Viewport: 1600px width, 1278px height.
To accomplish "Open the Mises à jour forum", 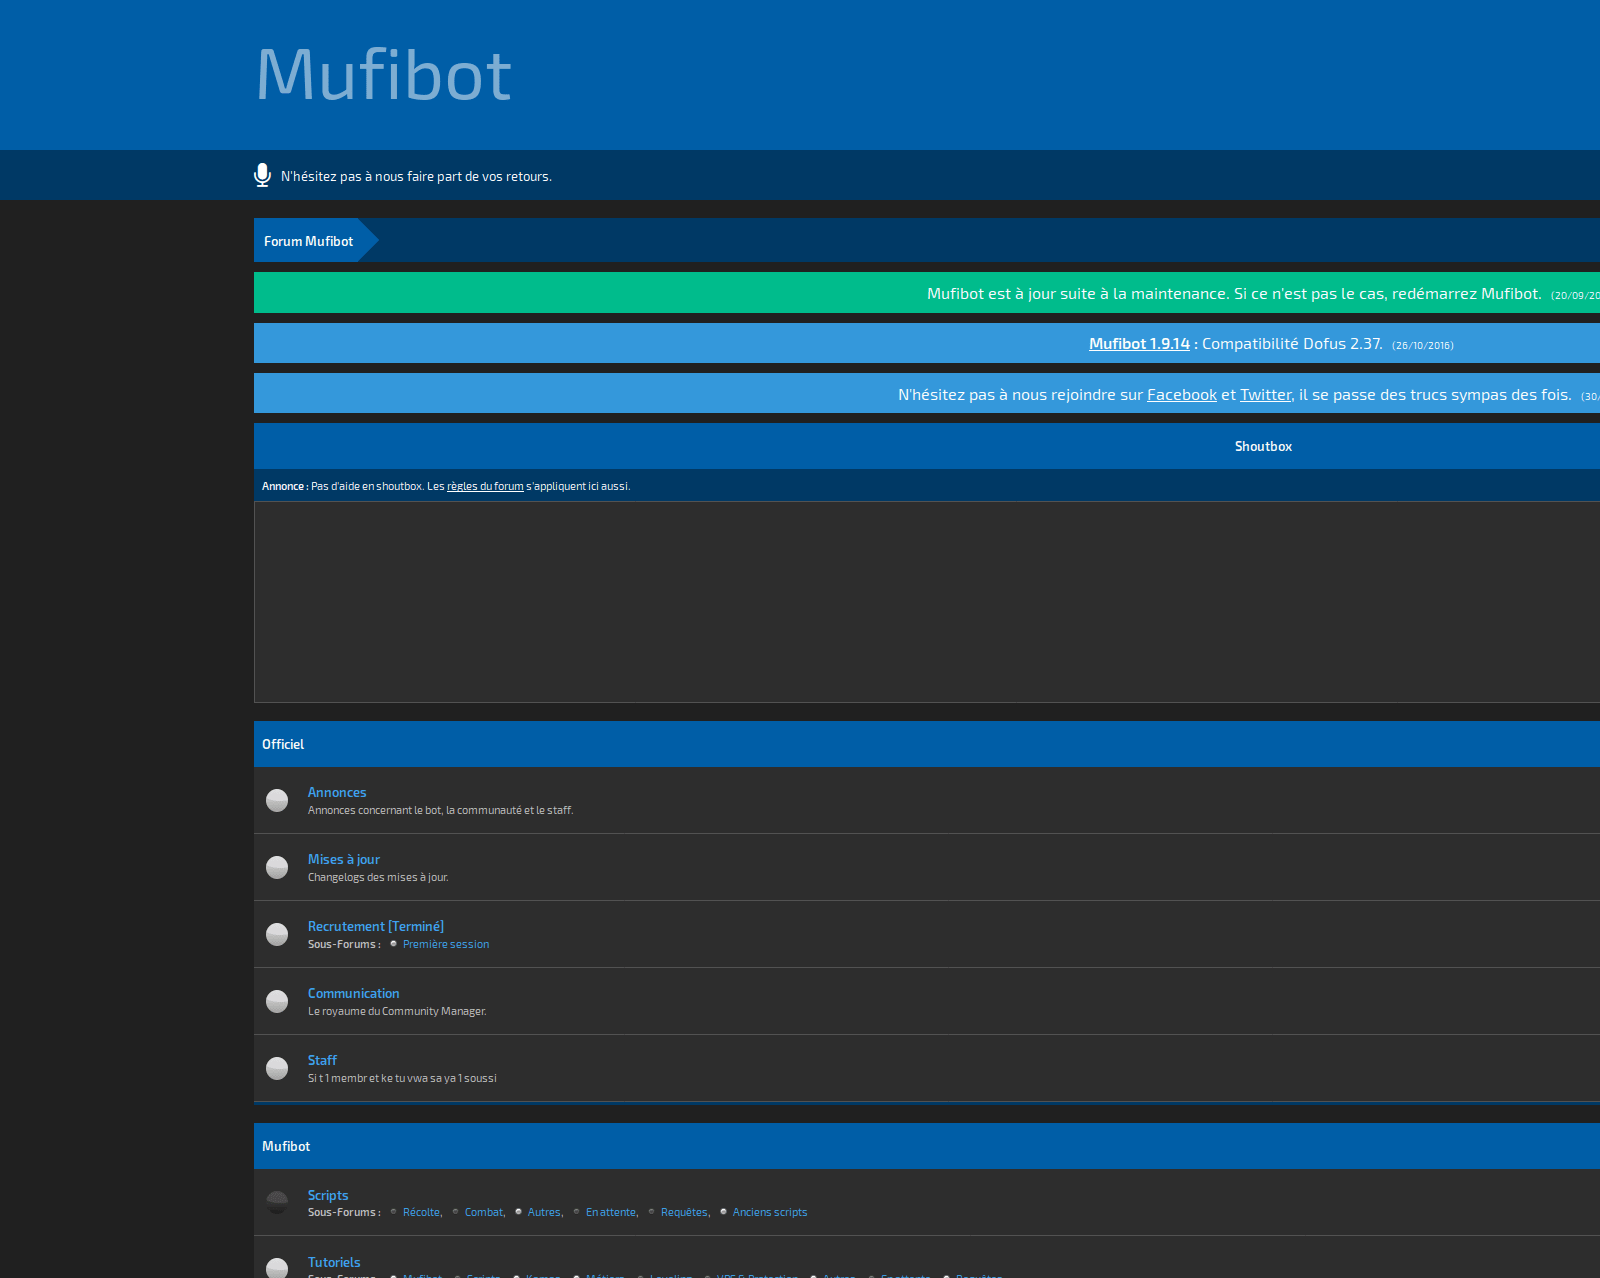I will click(x=344, y=859).
